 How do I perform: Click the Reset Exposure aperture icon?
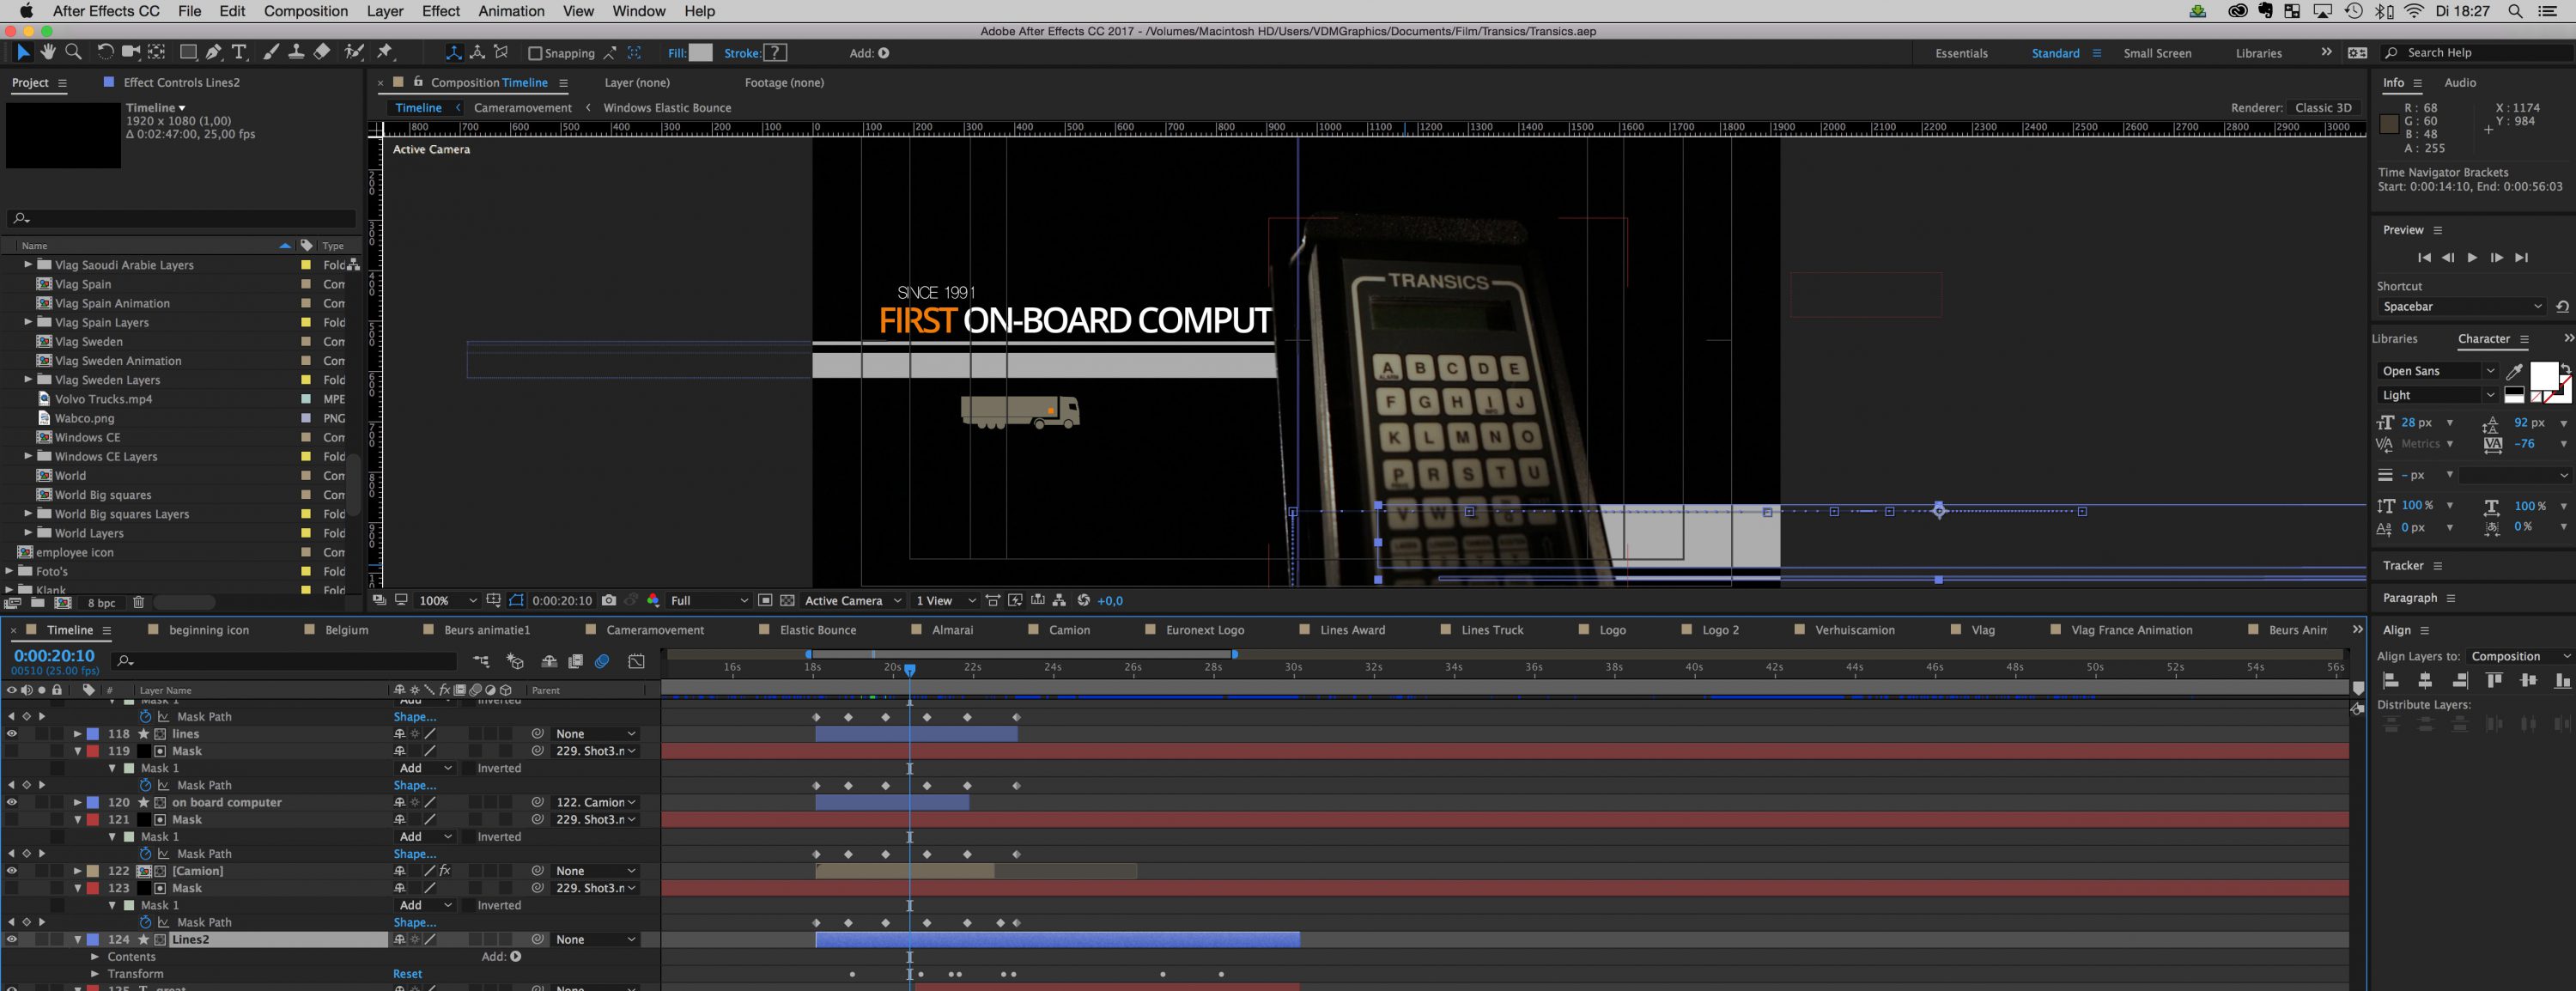pyautogui.click(x=1083, y=600)
